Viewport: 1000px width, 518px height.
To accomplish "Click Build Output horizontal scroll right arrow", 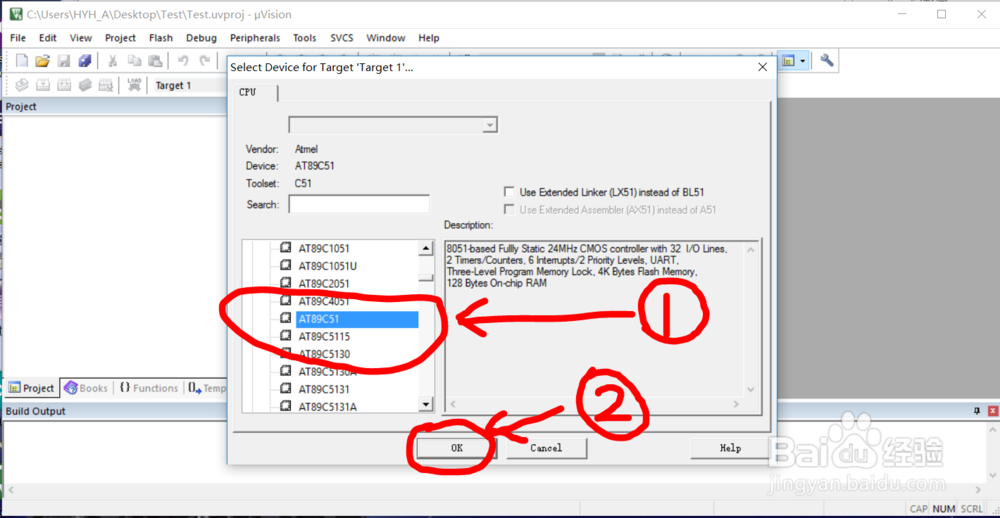I will point(979,490).
